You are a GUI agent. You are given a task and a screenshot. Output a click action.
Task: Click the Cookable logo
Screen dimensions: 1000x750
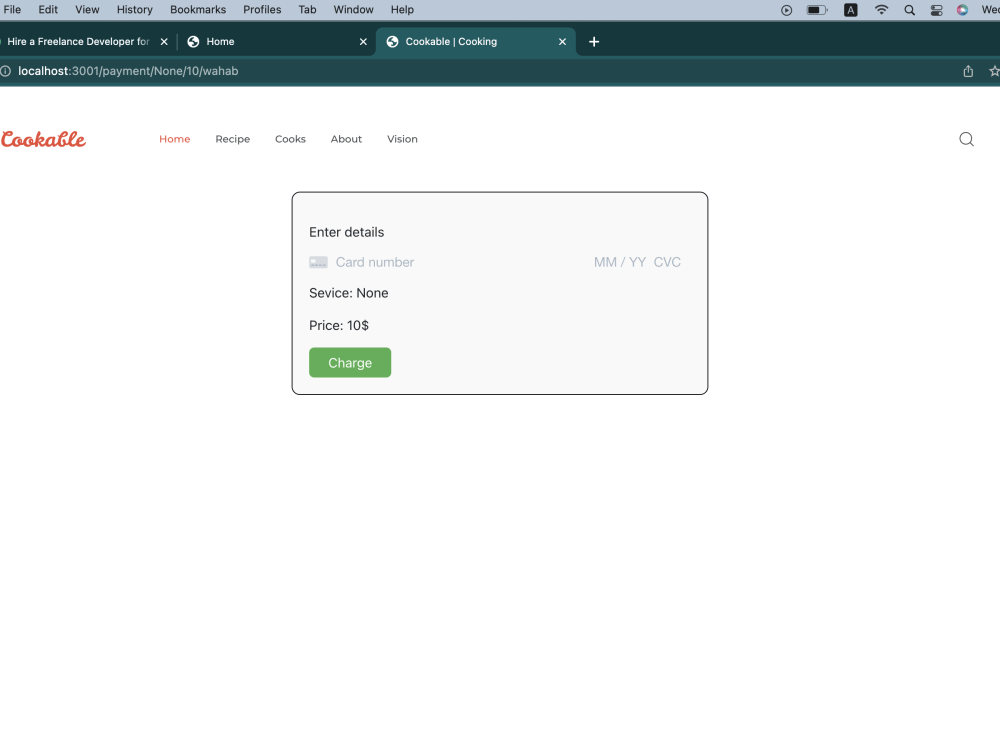click(43, 139)
